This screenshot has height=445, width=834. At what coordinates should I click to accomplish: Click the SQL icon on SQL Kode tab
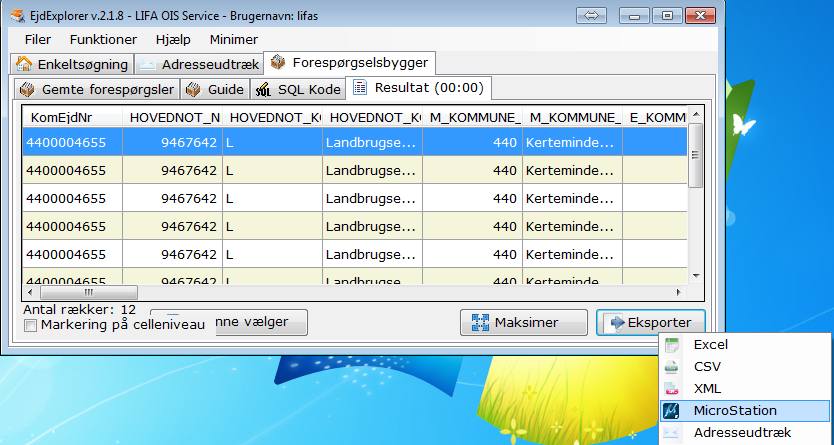(263, 89)
